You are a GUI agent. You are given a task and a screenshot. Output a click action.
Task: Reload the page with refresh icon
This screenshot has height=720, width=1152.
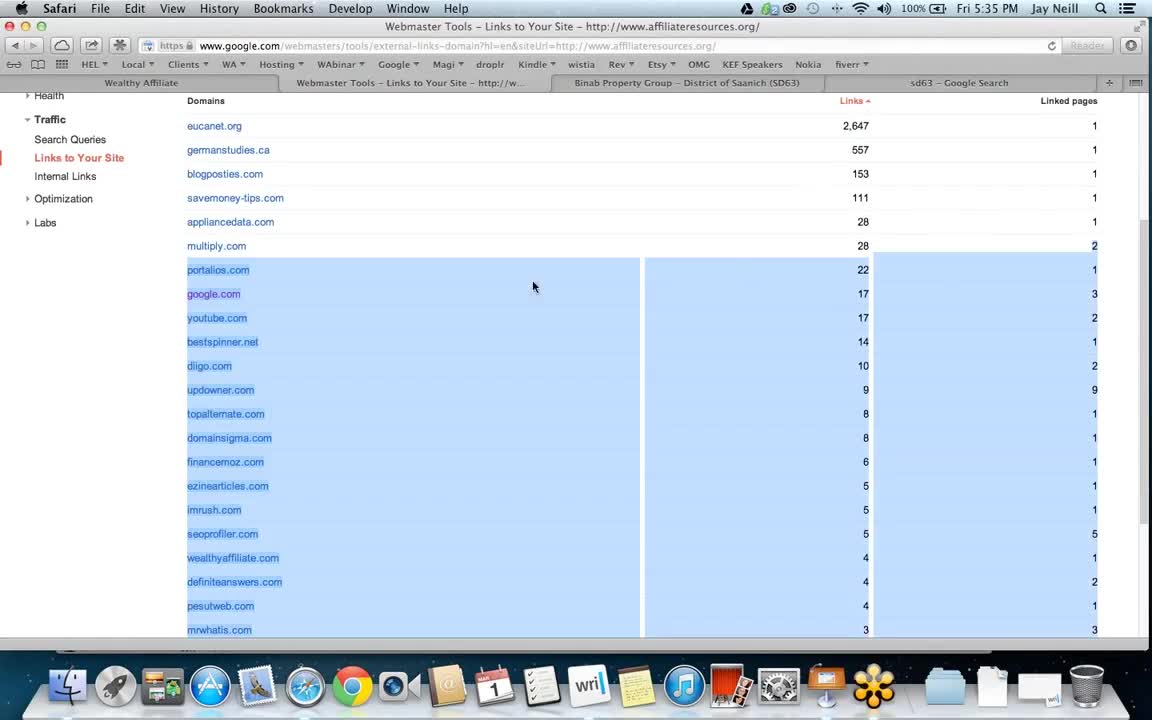[1051, 46]
